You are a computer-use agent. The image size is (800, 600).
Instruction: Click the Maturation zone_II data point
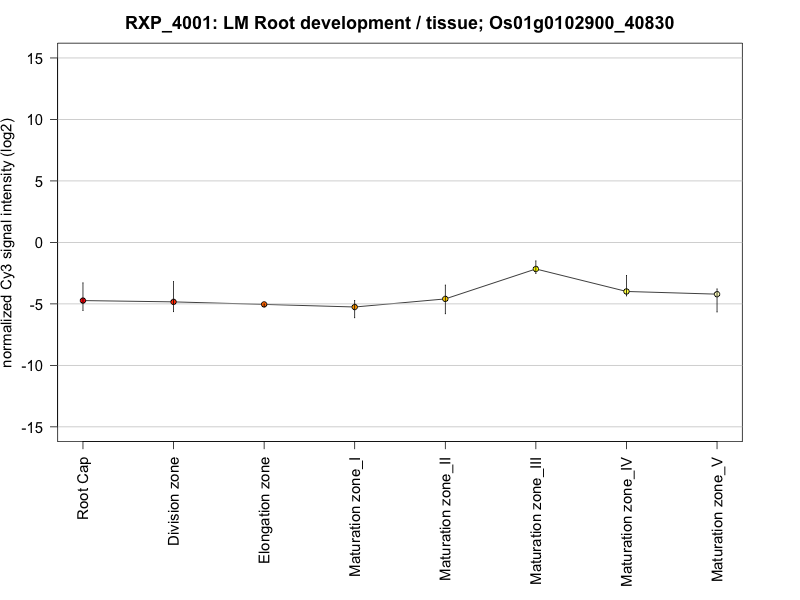(445, 298)
